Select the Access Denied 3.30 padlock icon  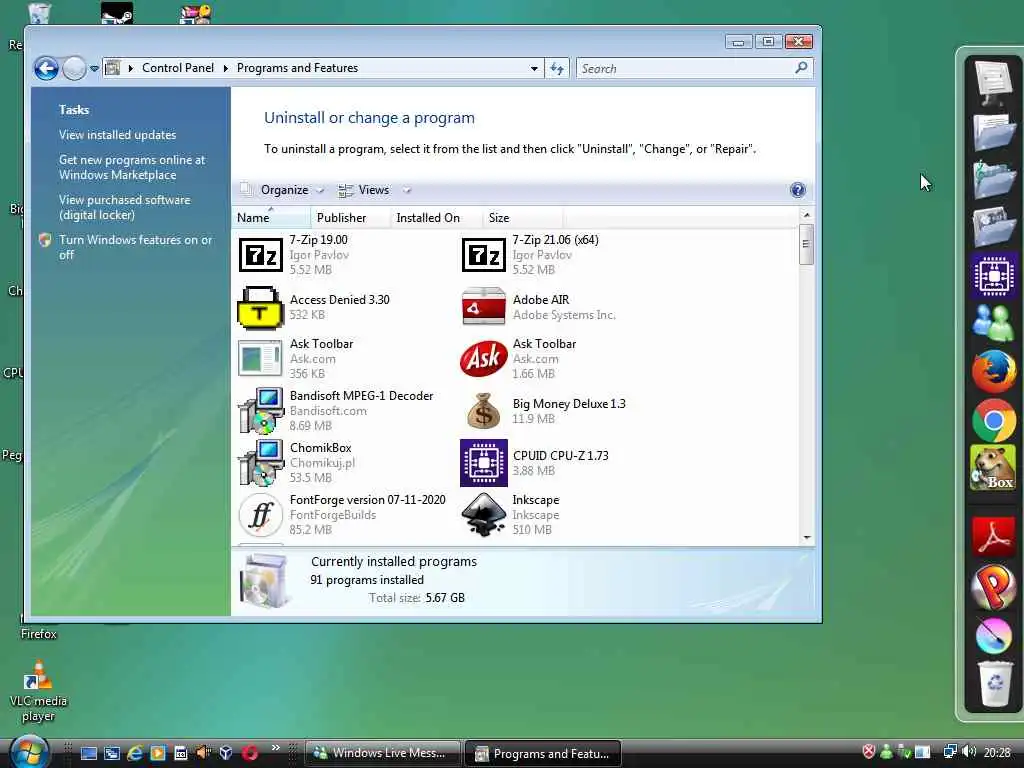(x=260, y=308)
